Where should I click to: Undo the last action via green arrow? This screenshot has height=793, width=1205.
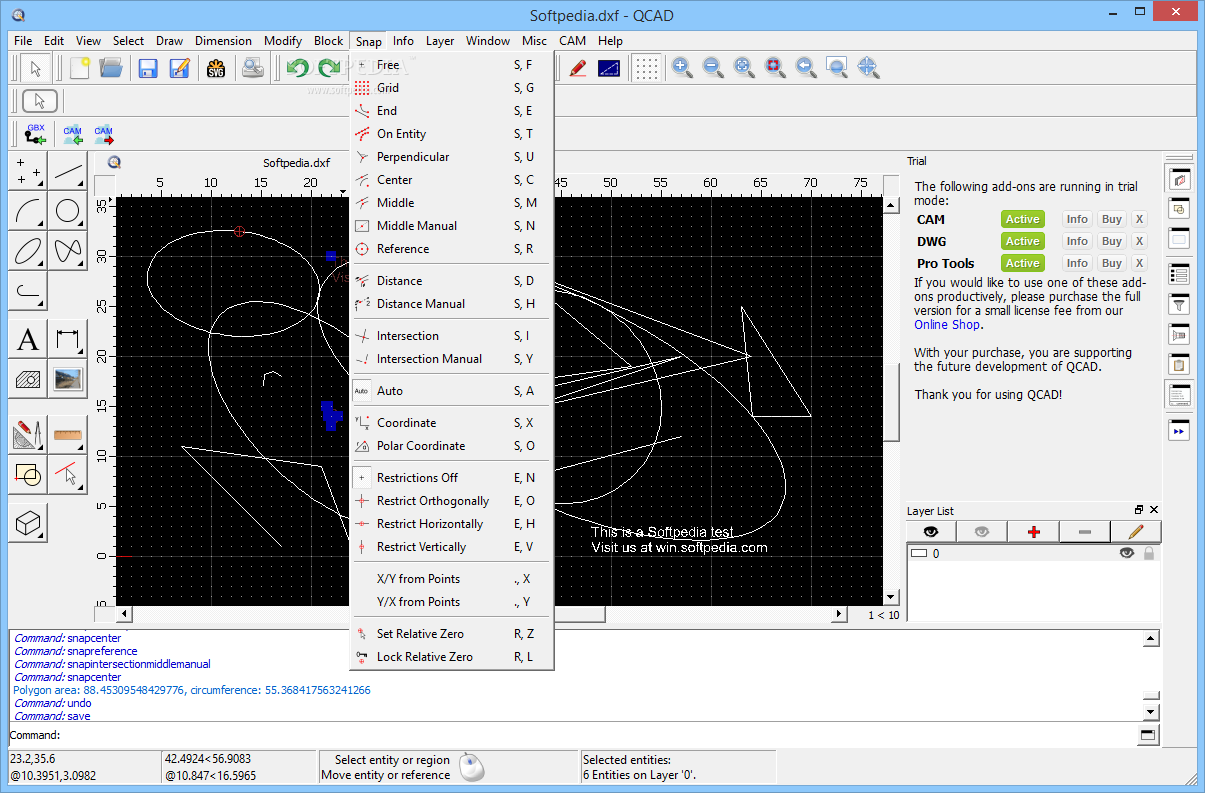coord(297,68)
